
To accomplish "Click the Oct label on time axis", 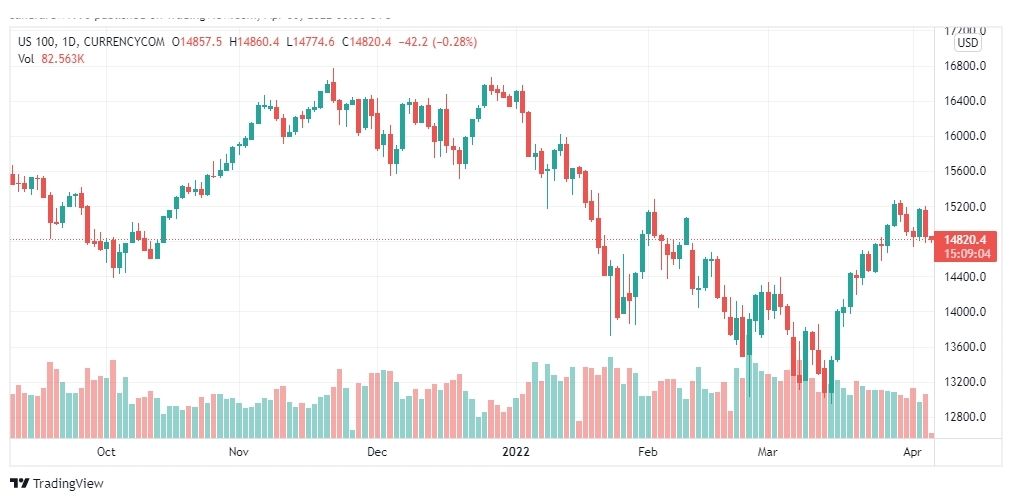I will (x=106, y=451).
